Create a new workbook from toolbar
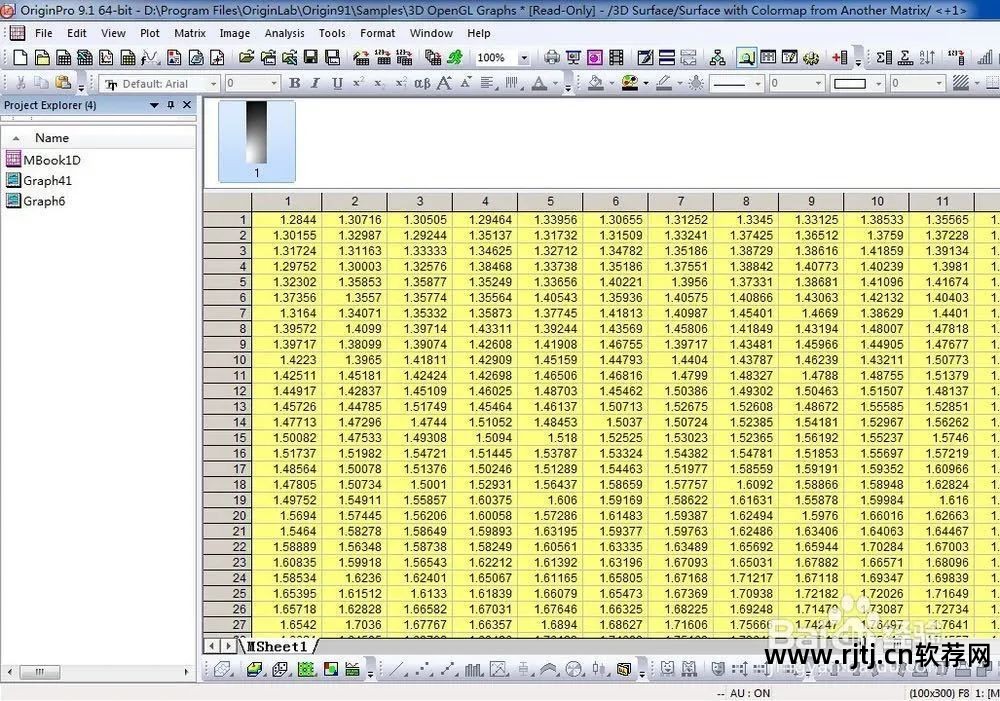Image resolution: width=1000 pixels, height=701 pixels. tap(63, 58)
